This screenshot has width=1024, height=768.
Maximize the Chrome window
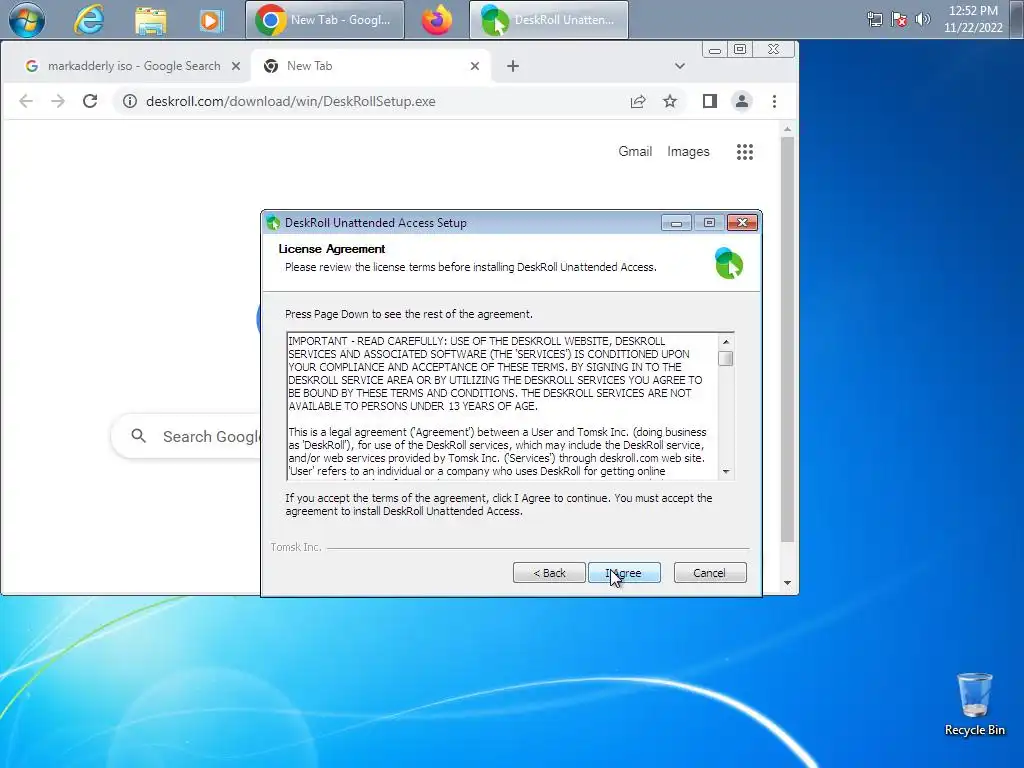click(740, 50)
